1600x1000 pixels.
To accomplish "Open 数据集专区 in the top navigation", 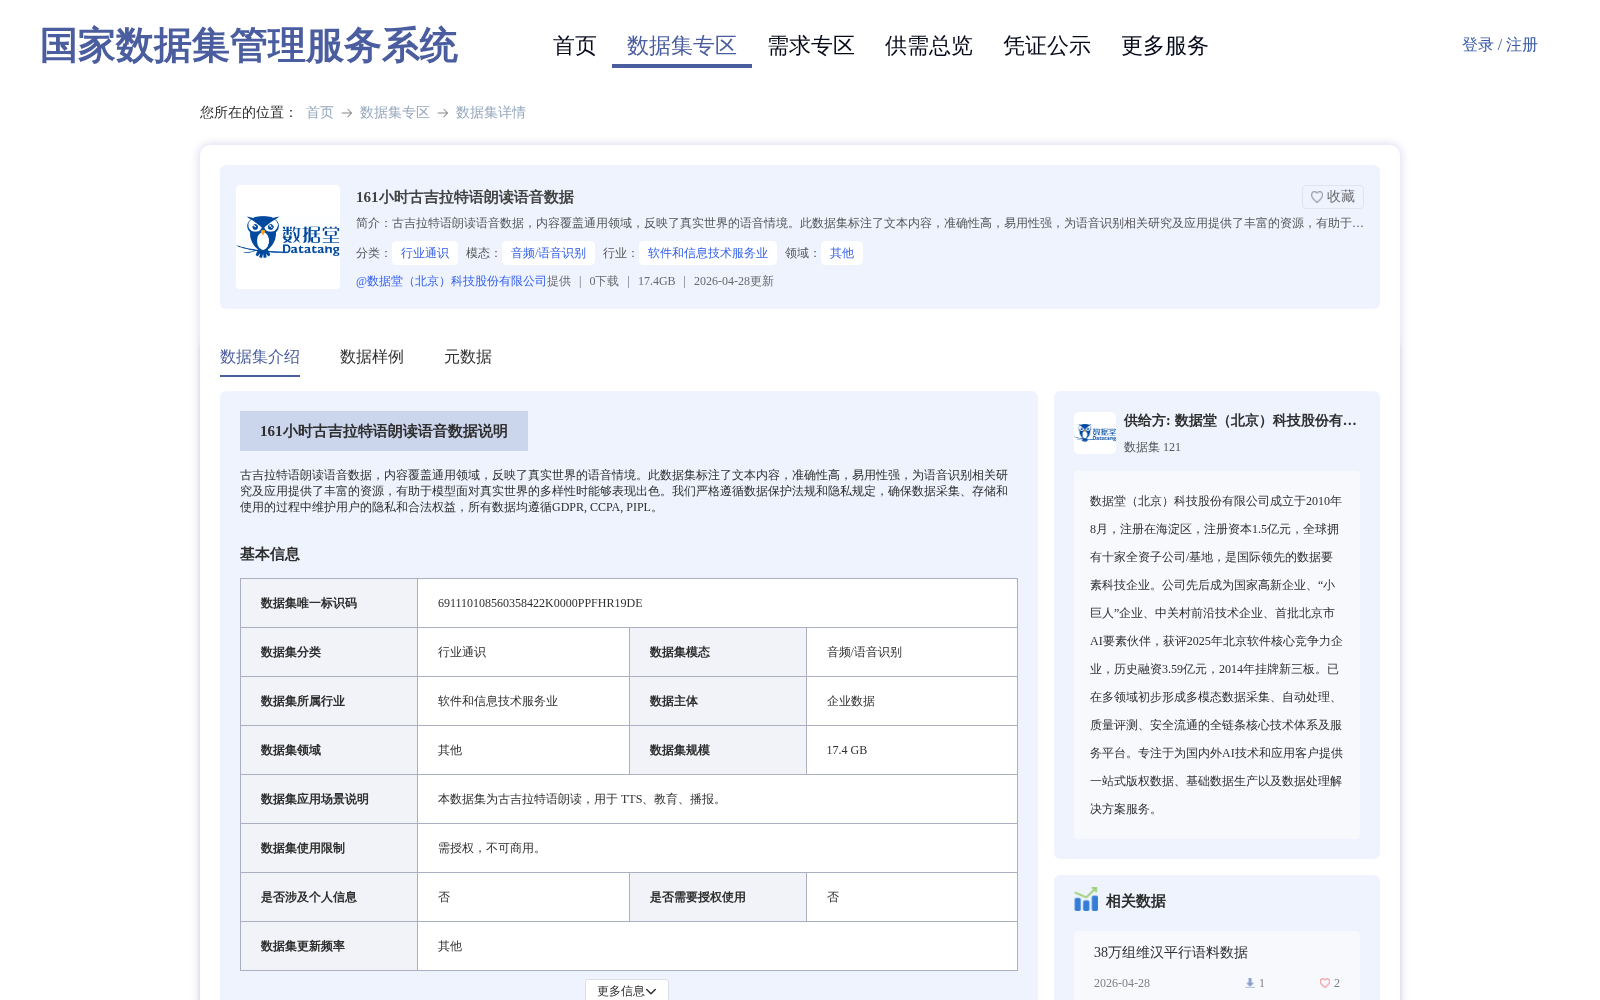I will tap(682, 46).
